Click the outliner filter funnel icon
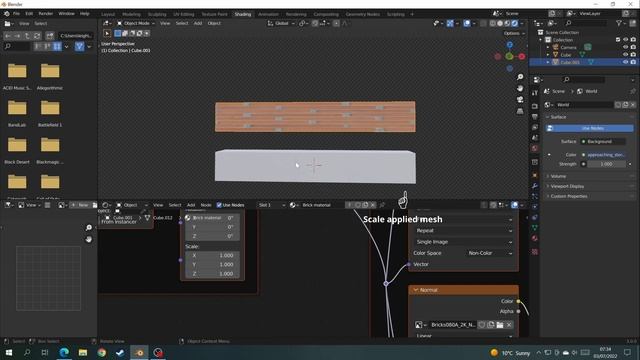 tap(619, 23)
